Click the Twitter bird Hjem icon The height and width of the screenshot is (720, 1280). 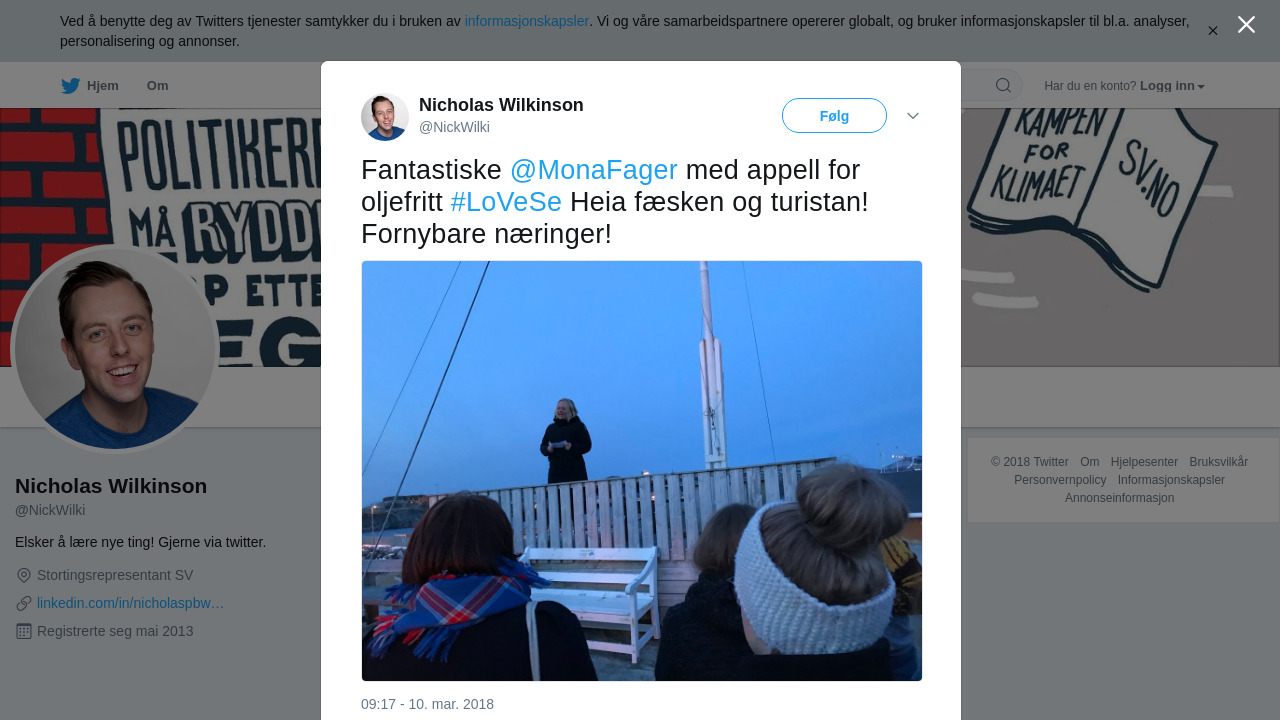point(70,86)
